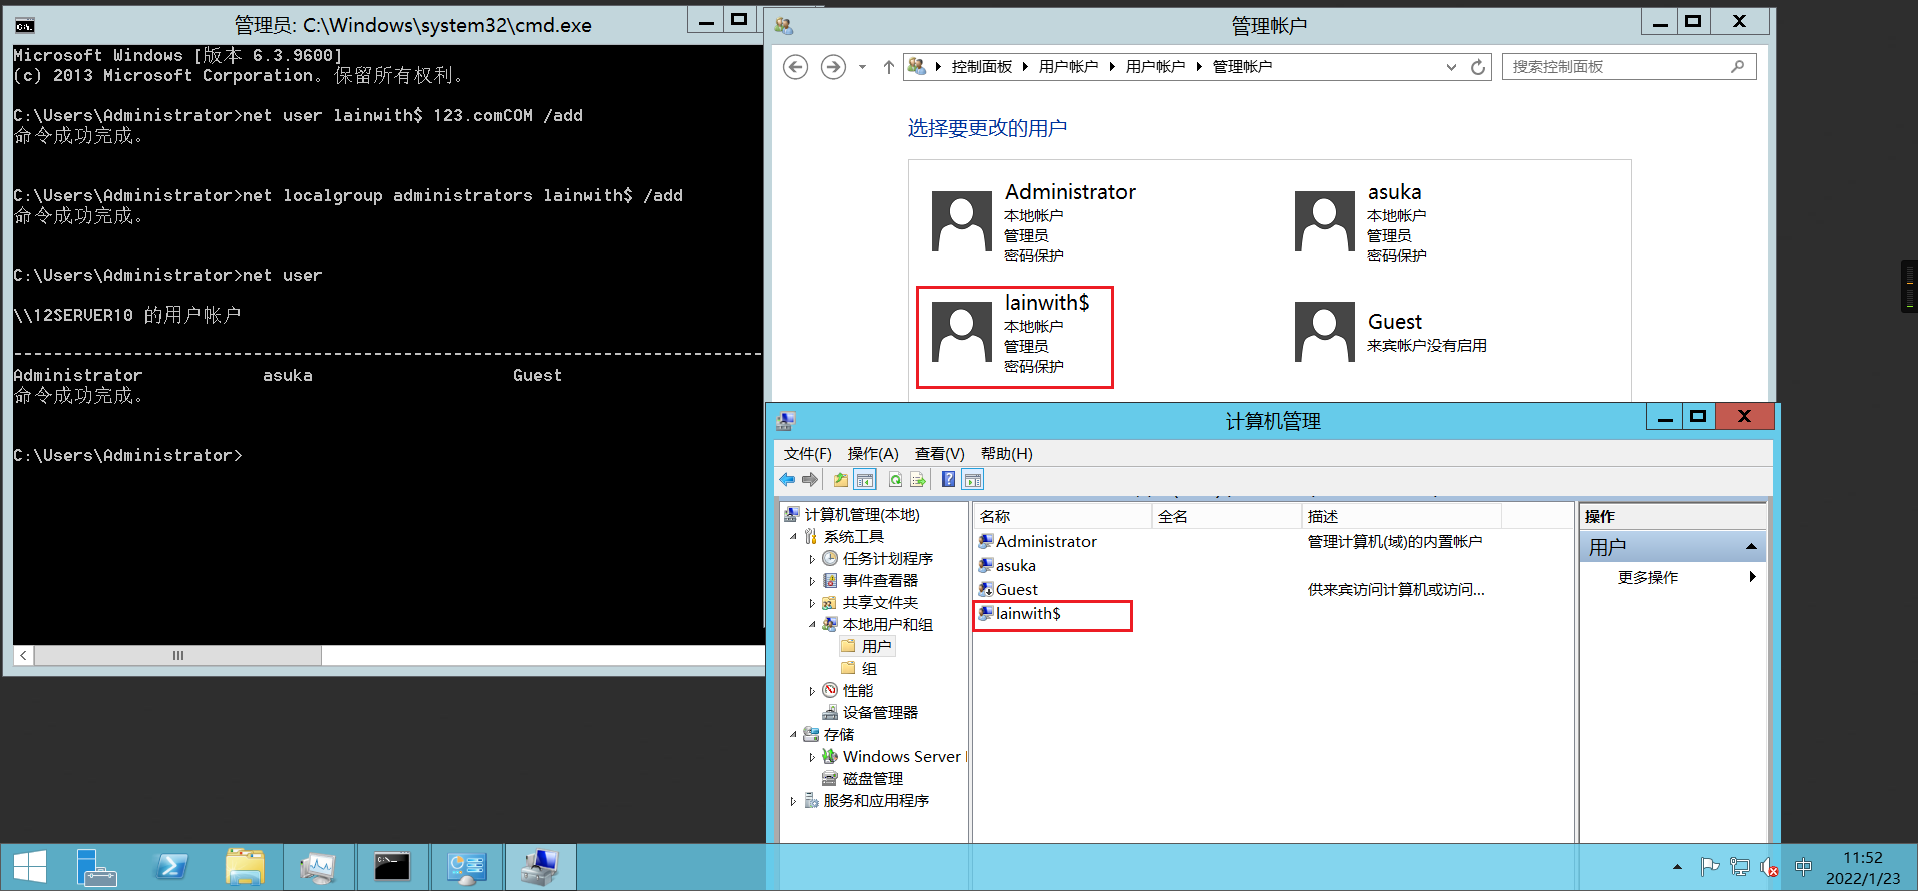Click left scroll arrow in cmd window
1918x891 pixels.
(x=24, y=656)
